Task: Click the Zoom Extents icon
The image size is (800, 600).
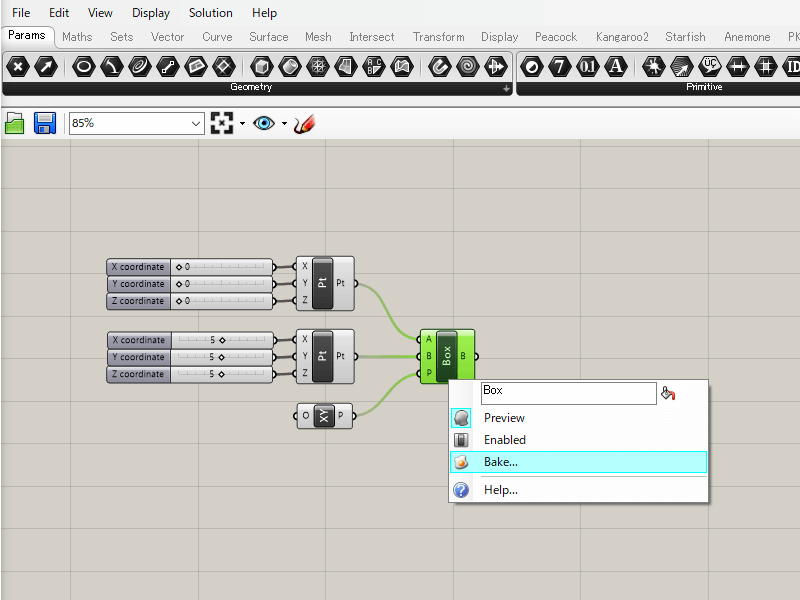Action: [x=221, y=123]
